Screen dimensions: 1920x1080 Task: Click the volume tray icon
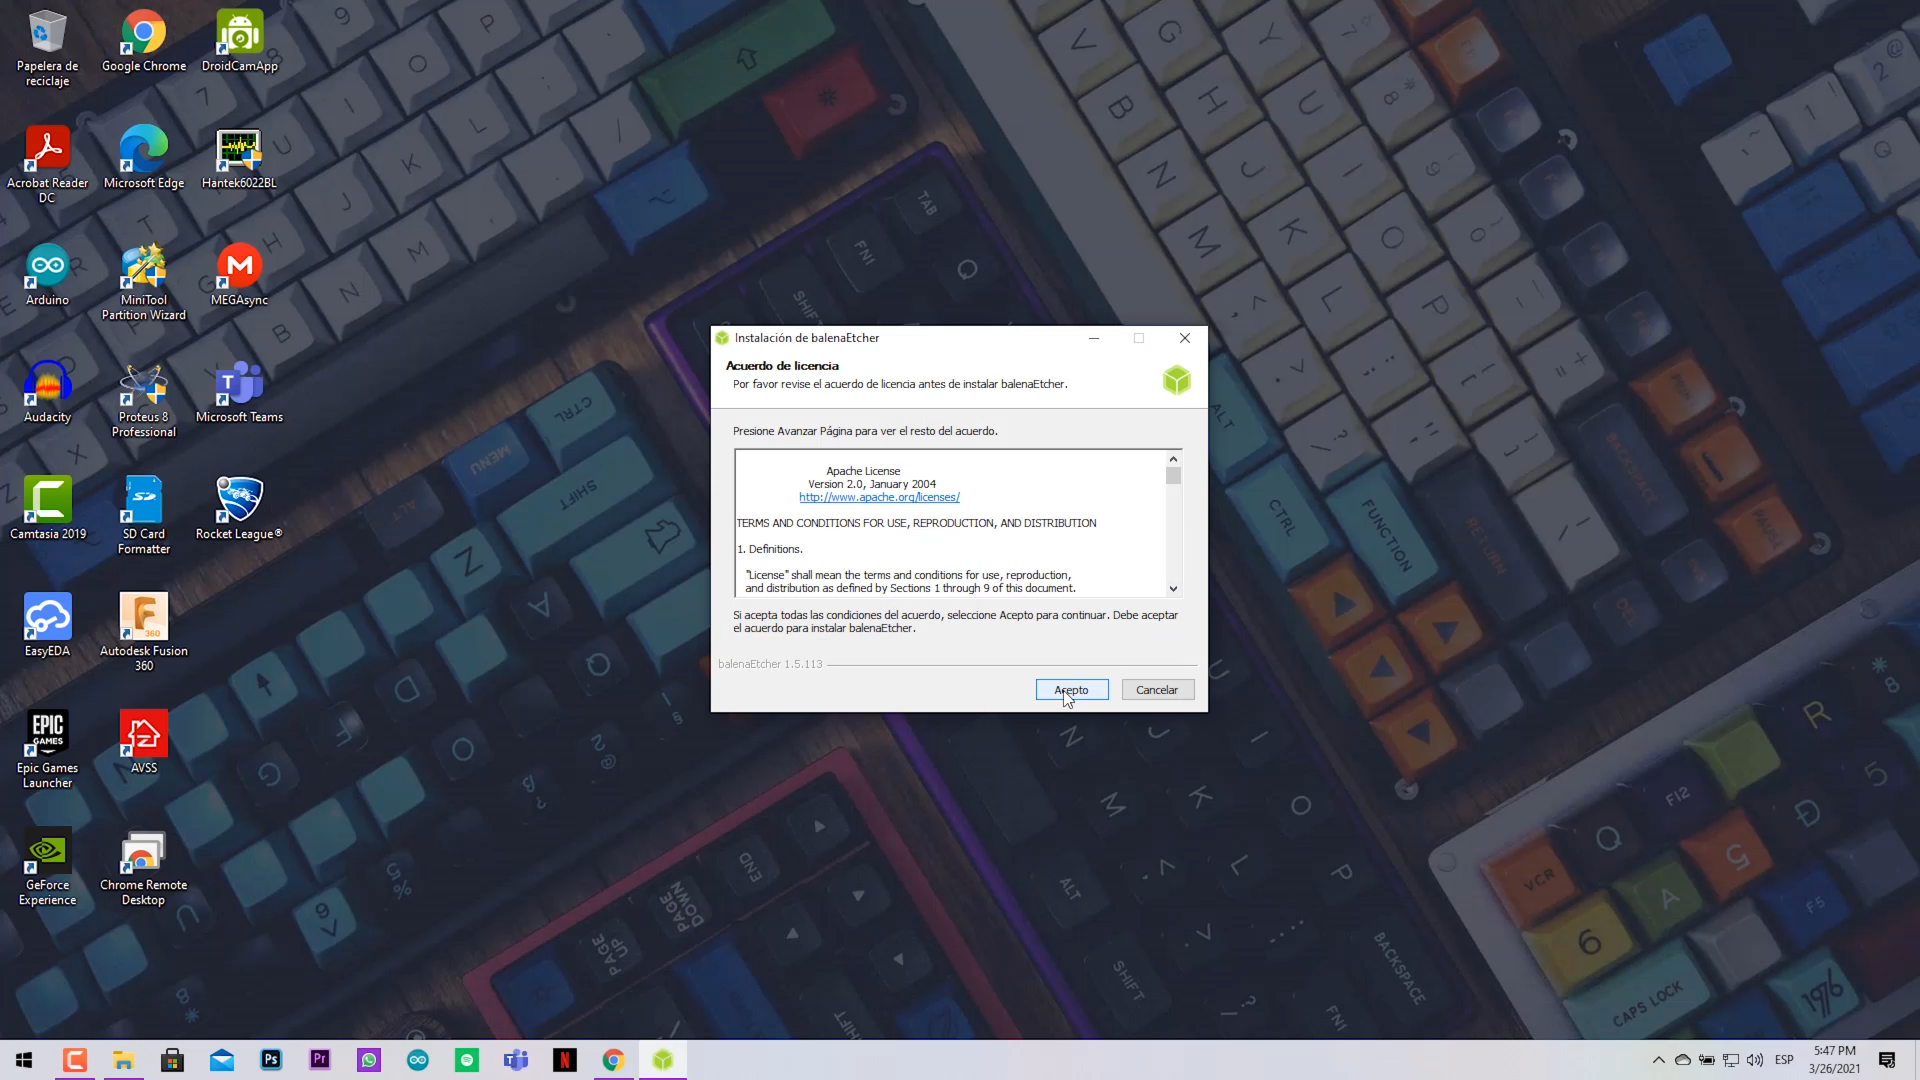click(1755, 1060)
